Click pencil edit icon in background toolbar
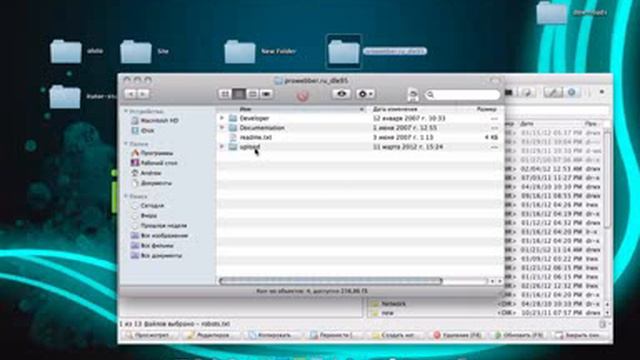The height and width of the screenshot is (360, 640). 553,92
